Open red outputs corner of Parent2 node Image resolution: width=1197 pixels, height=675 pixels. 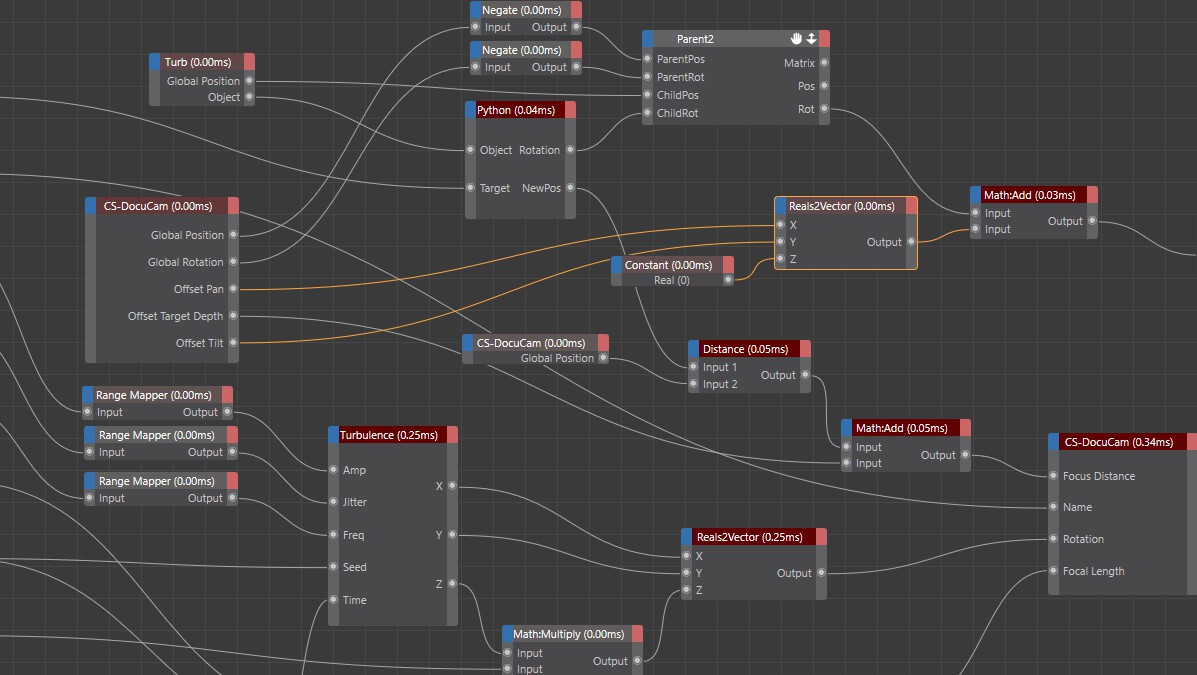coord(824,39)
